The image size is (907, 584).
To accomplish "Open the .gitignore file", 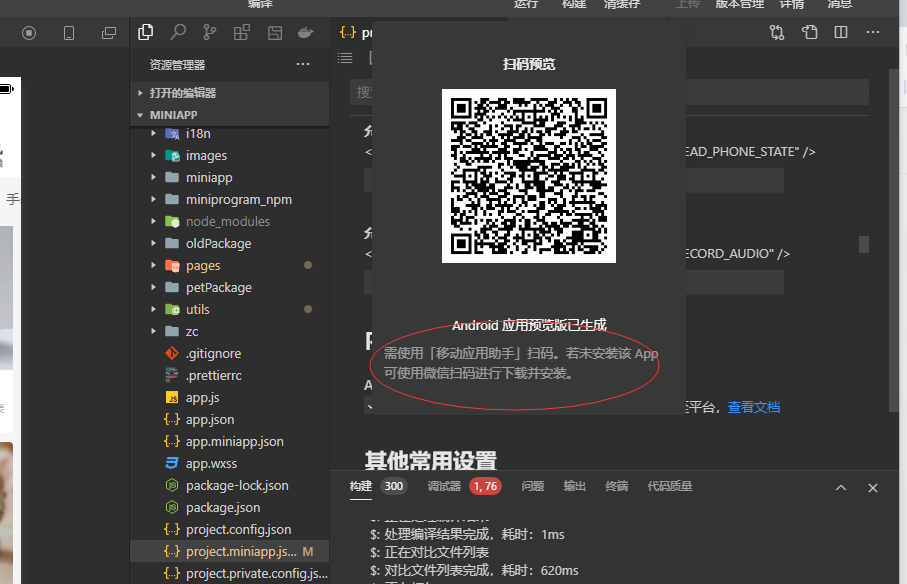I will pos(230,353).
